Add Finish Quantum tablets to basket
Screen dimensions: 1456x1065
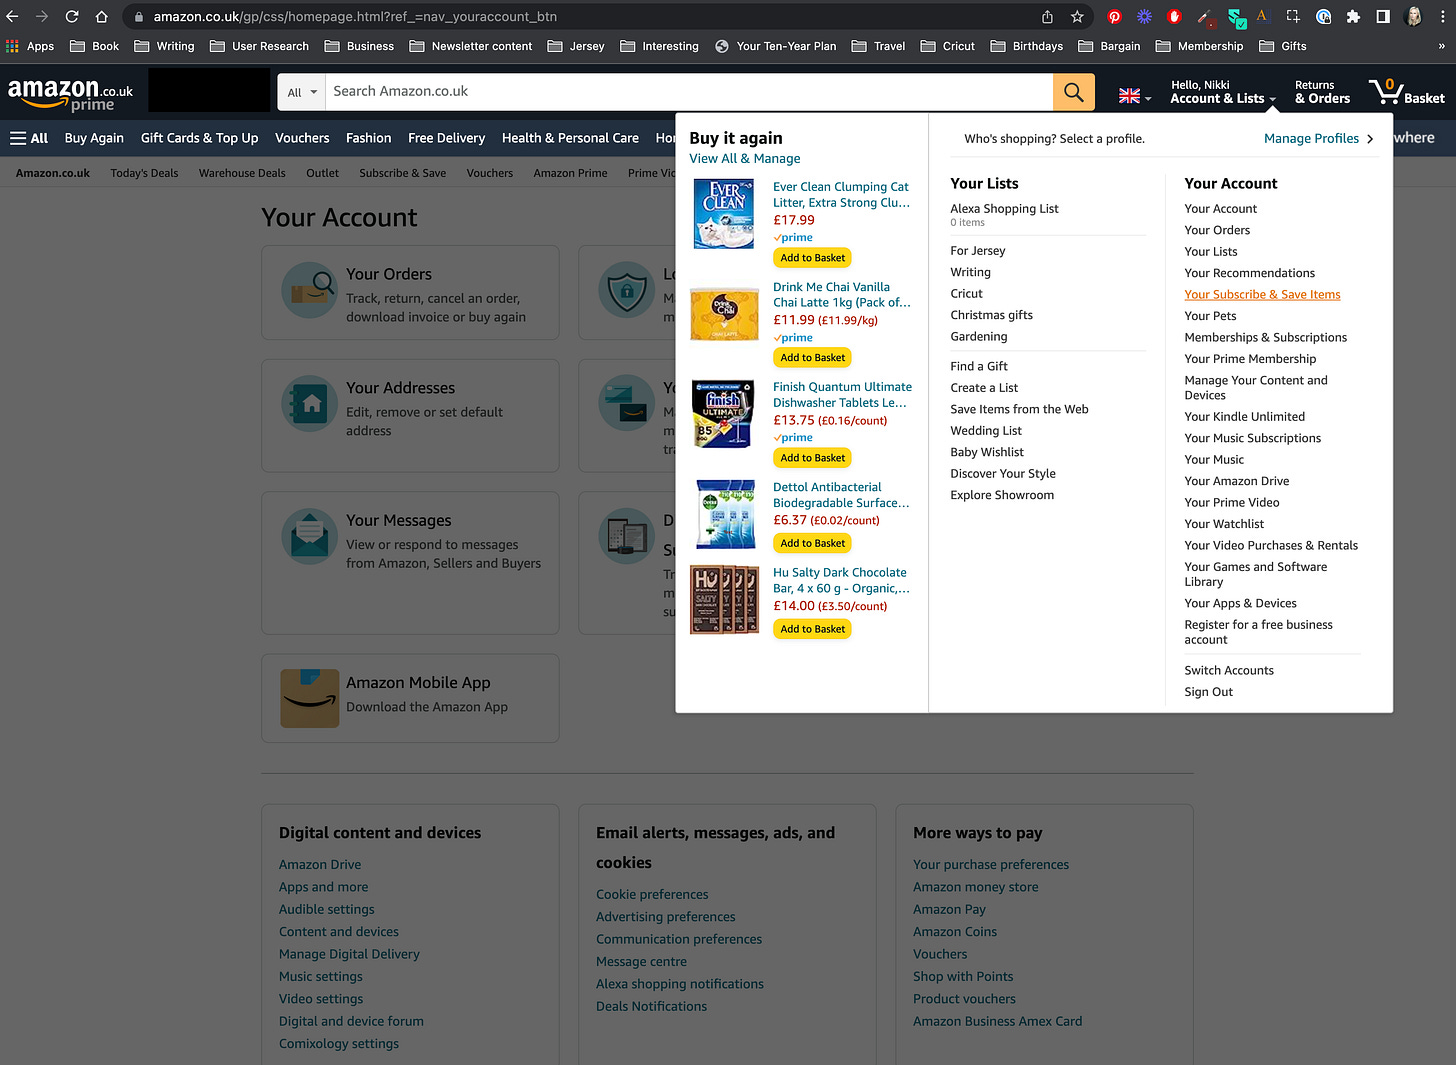pyautogui.click(x=812, y=458)
